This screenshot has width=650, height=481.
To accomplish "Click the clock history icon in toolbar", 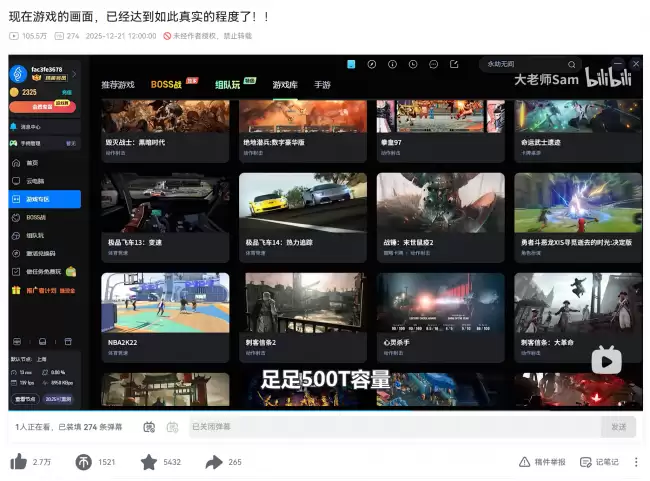I will tap(413, 64).
